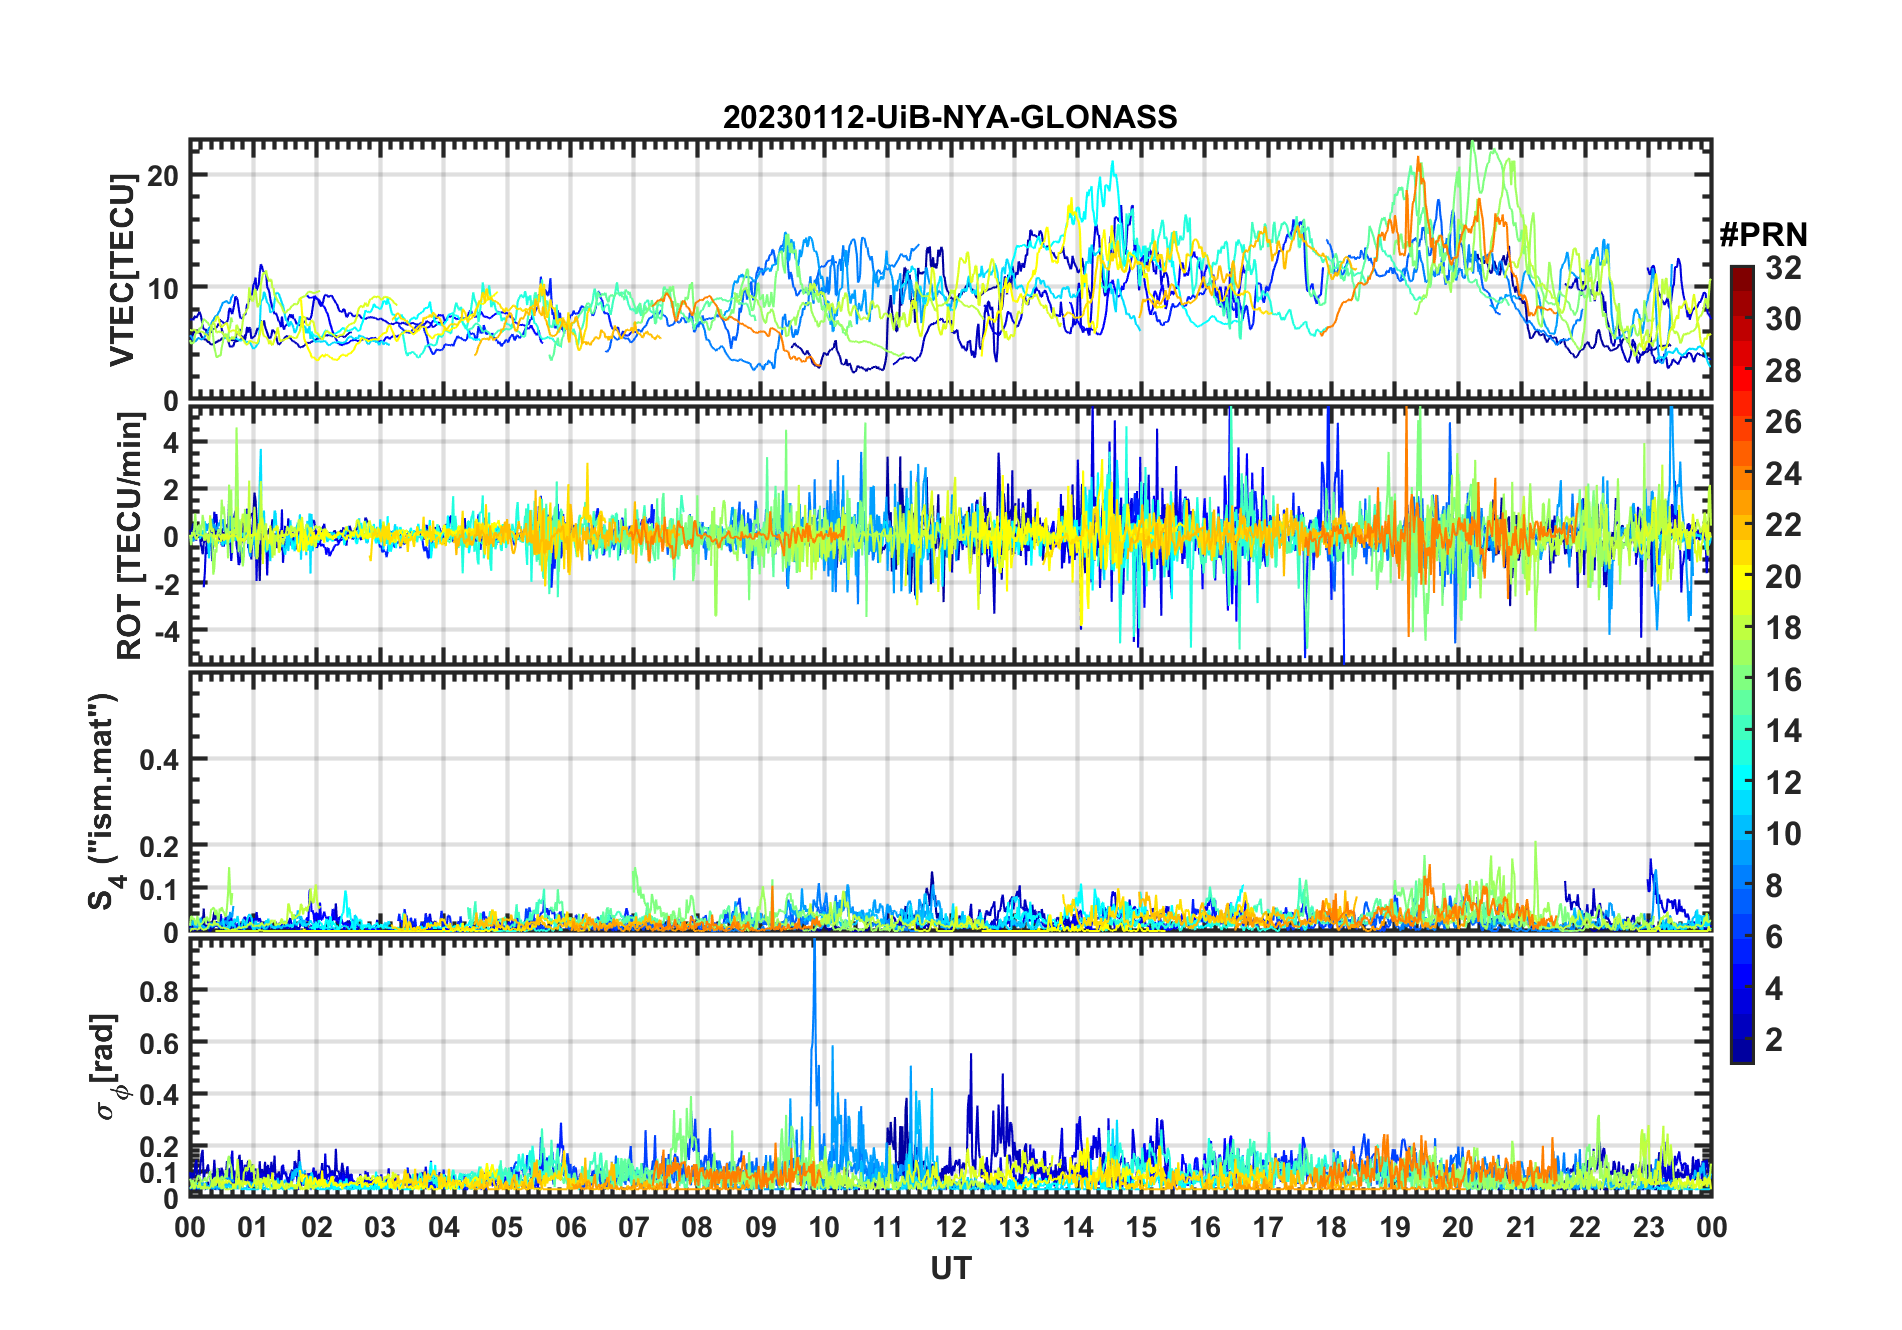Select the ROT [TECU/min] y-axis label
The height and width of the screenshot is (1330, 1902).
coord(130,536)
